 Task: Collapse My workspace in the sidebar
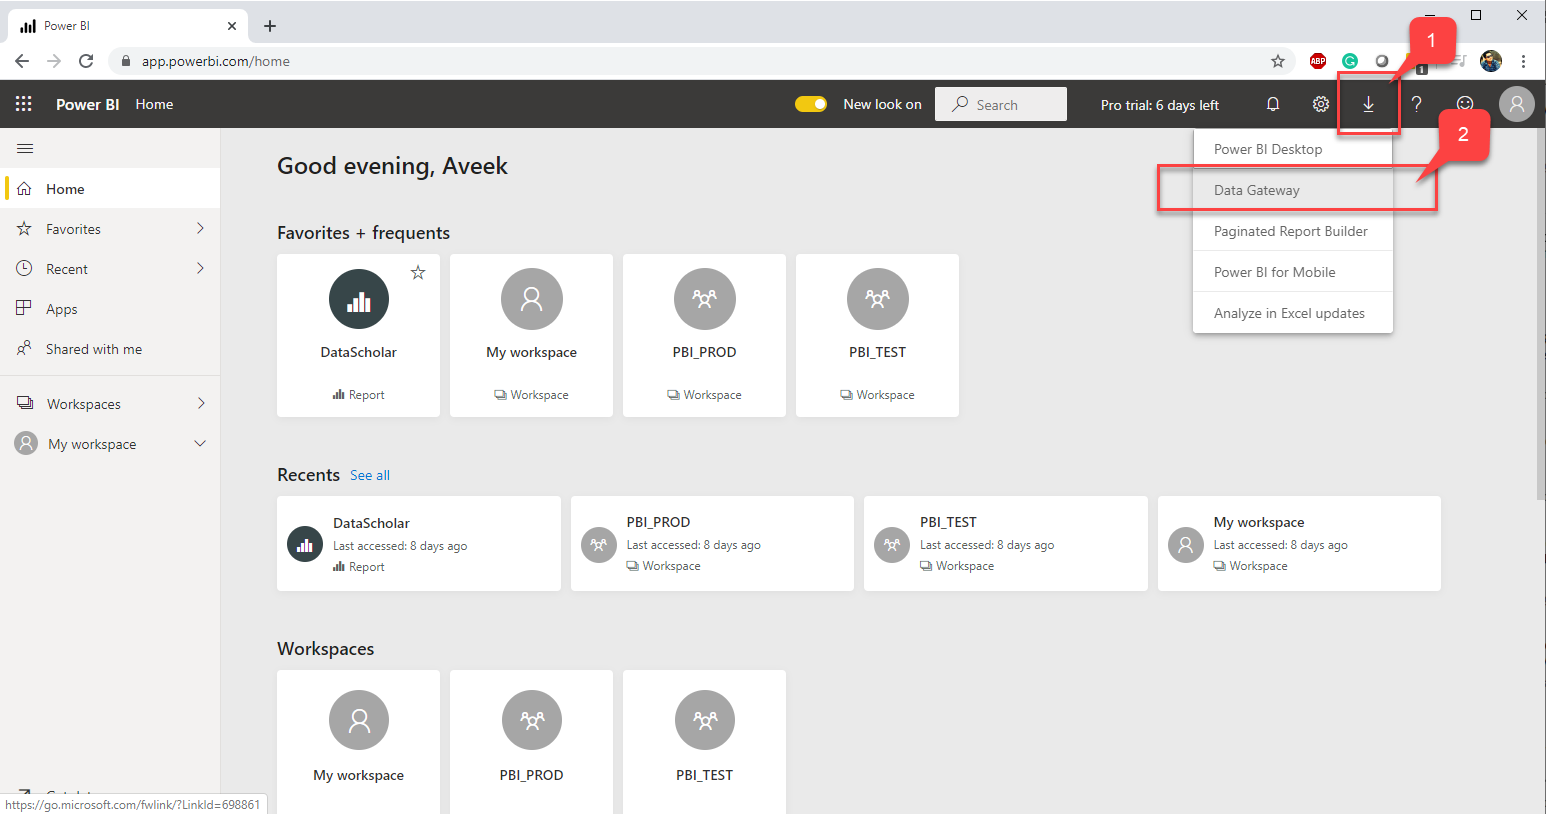tap(198, 443)
